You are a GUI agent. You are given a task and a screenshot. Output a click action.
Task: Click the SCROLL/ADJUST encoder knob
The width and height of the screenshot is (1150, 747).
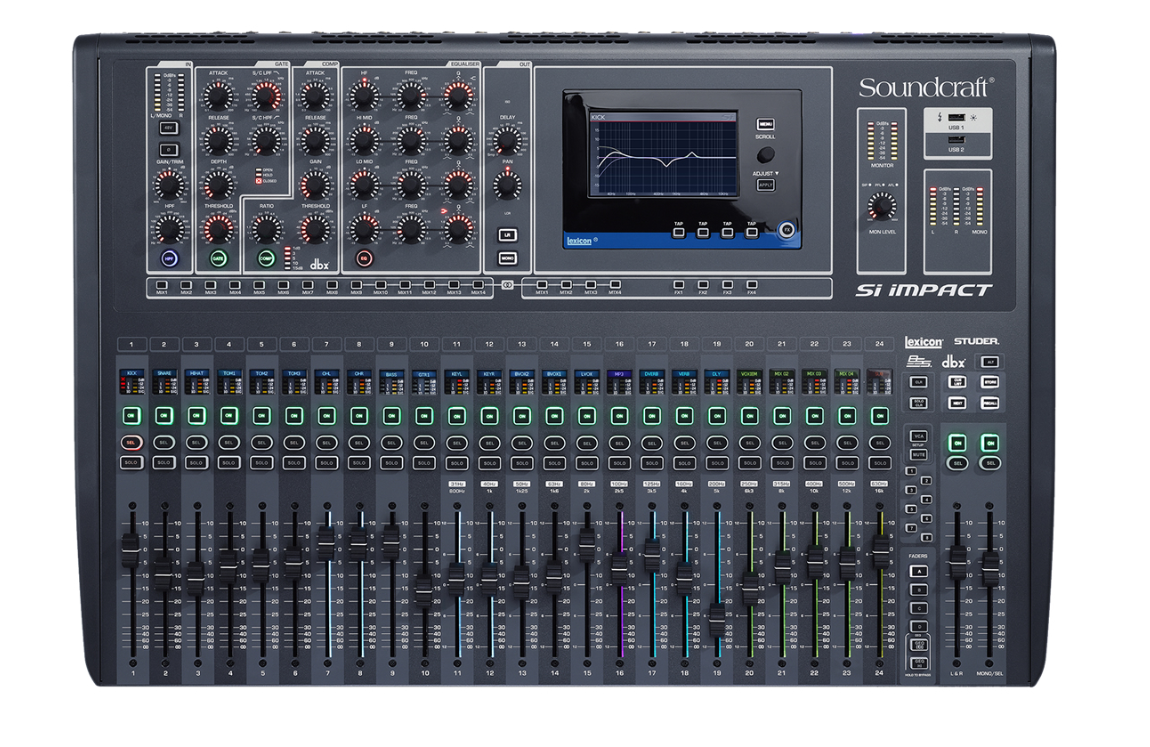(x=765, y=155)
